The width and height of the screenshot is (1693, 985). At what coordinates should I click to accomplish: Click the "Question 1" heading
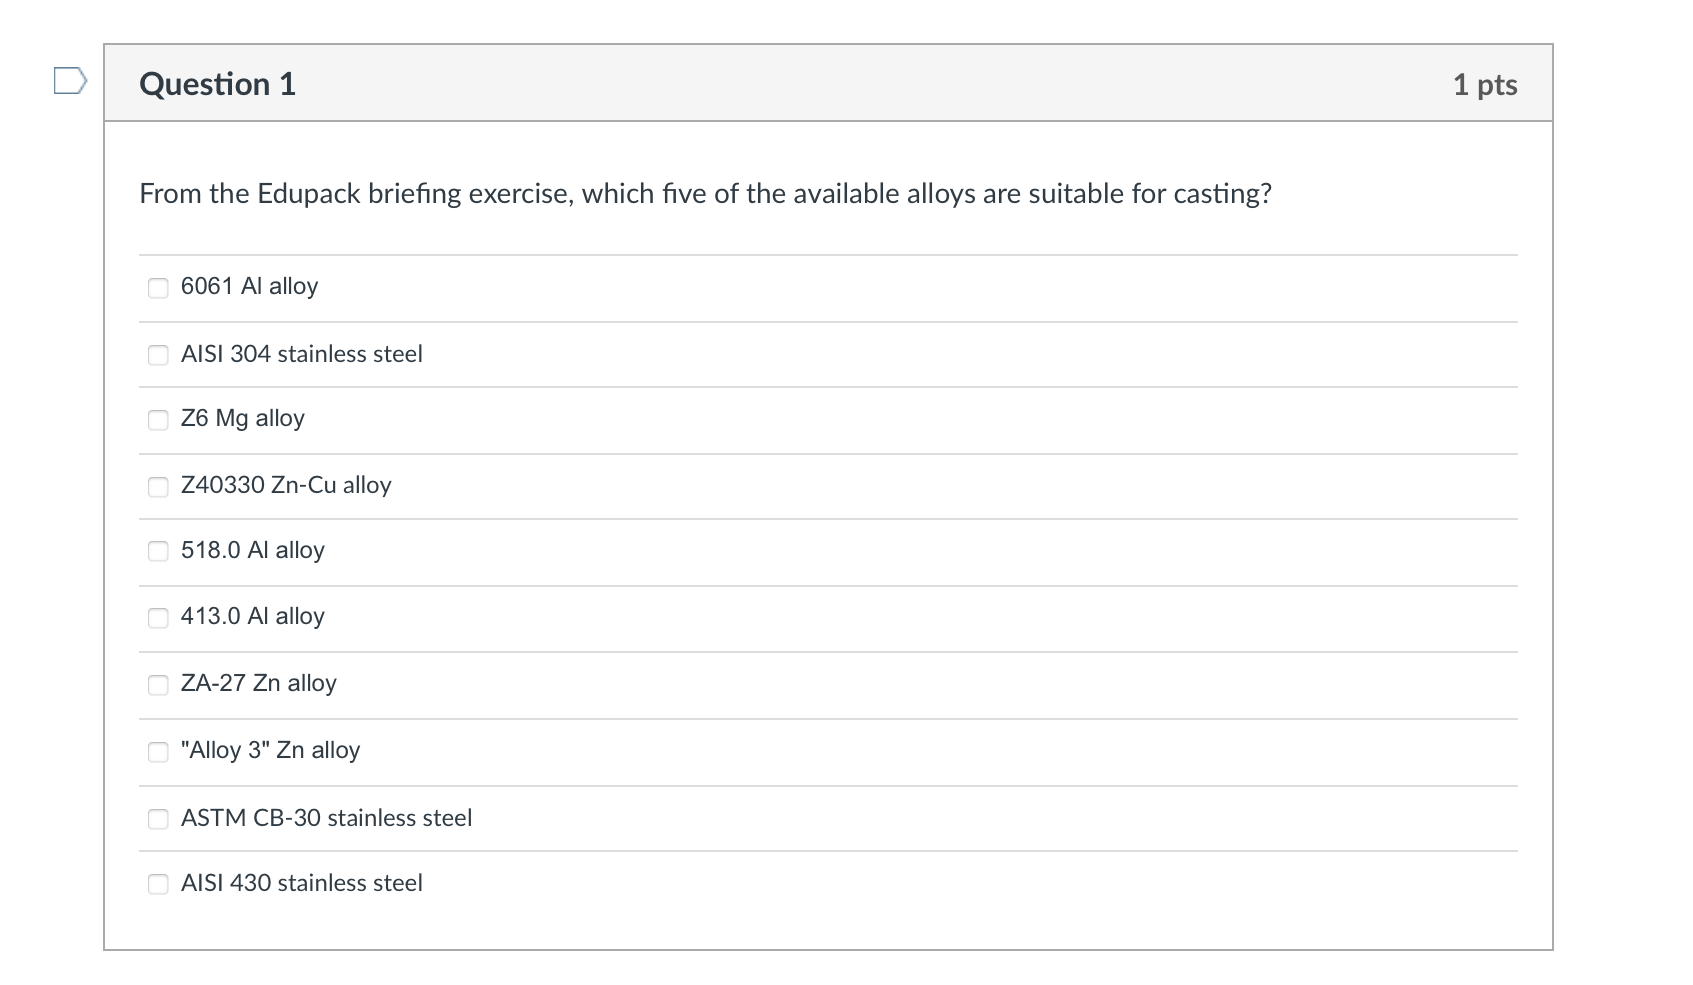pyautogui.click(x=218, y=84)
